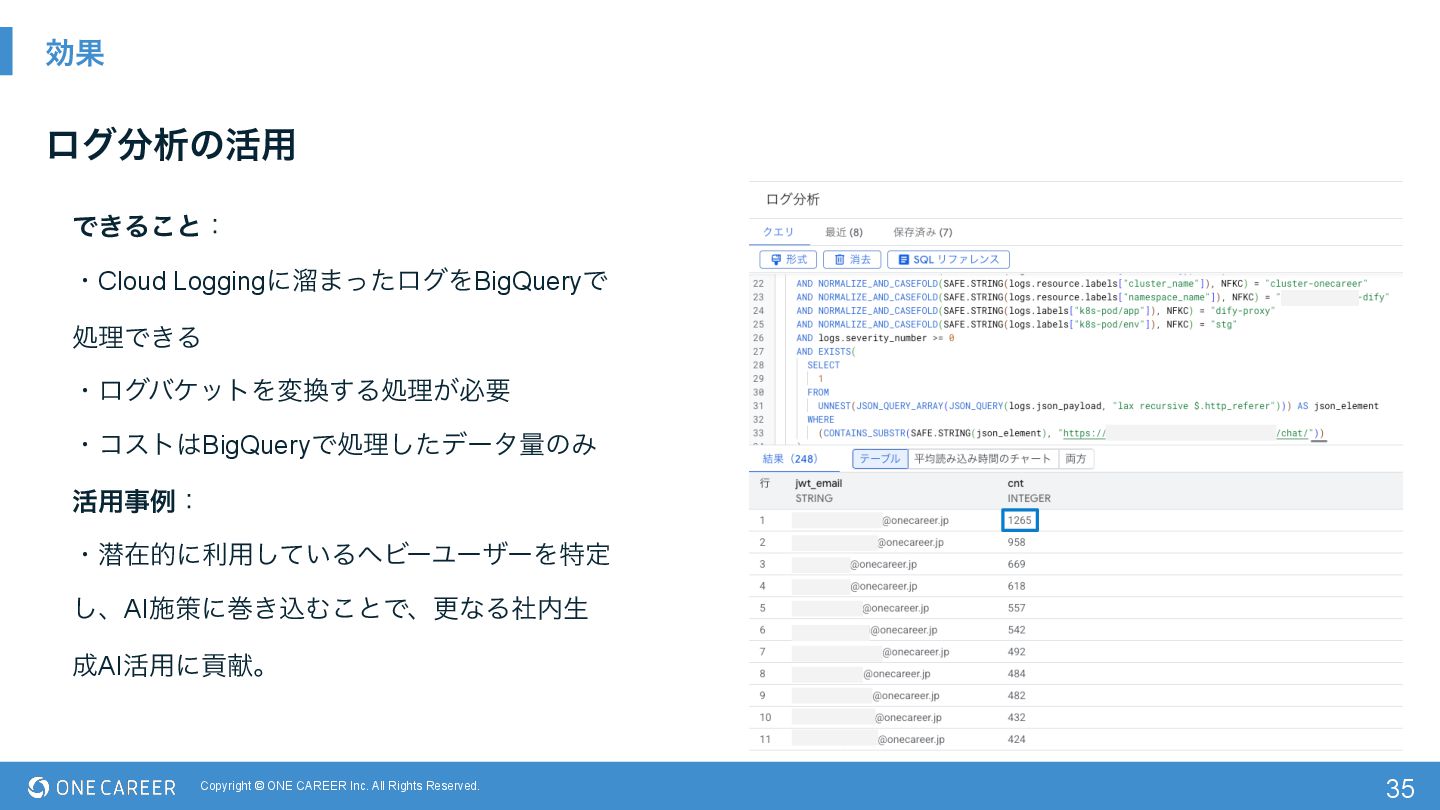Image resolution: width=1440 pixels, height=810 pixels.
Task: Click the "dify-proxy" string in query
Action: [x=1241, y=311]
